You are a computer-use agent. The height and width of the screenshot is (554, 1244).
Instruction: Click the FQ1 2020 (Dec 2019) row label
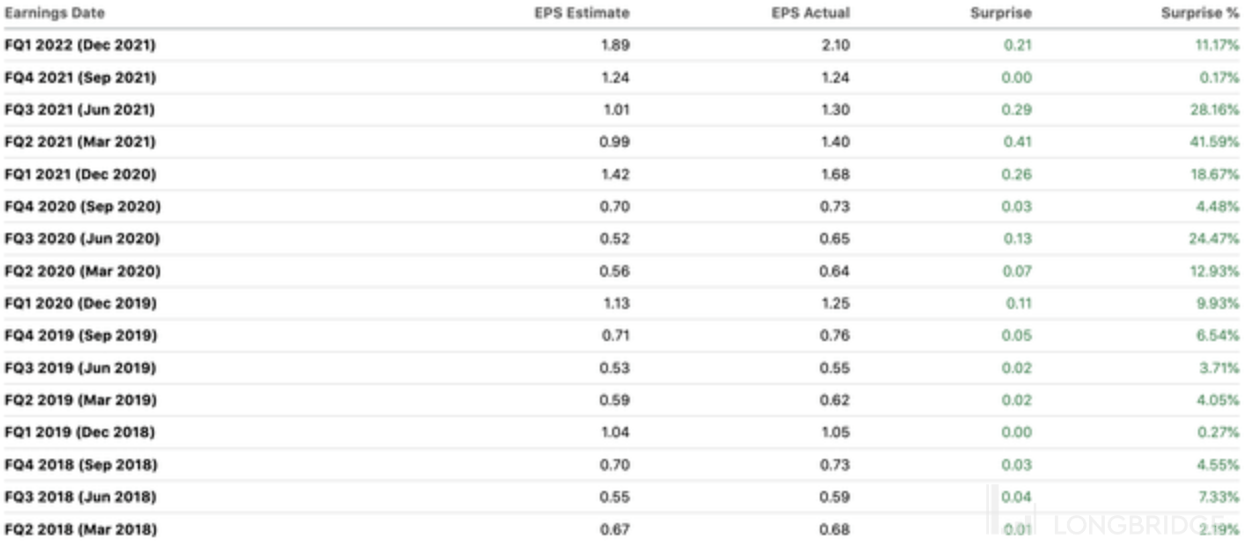pyautogui.click(x=80, y=303)
